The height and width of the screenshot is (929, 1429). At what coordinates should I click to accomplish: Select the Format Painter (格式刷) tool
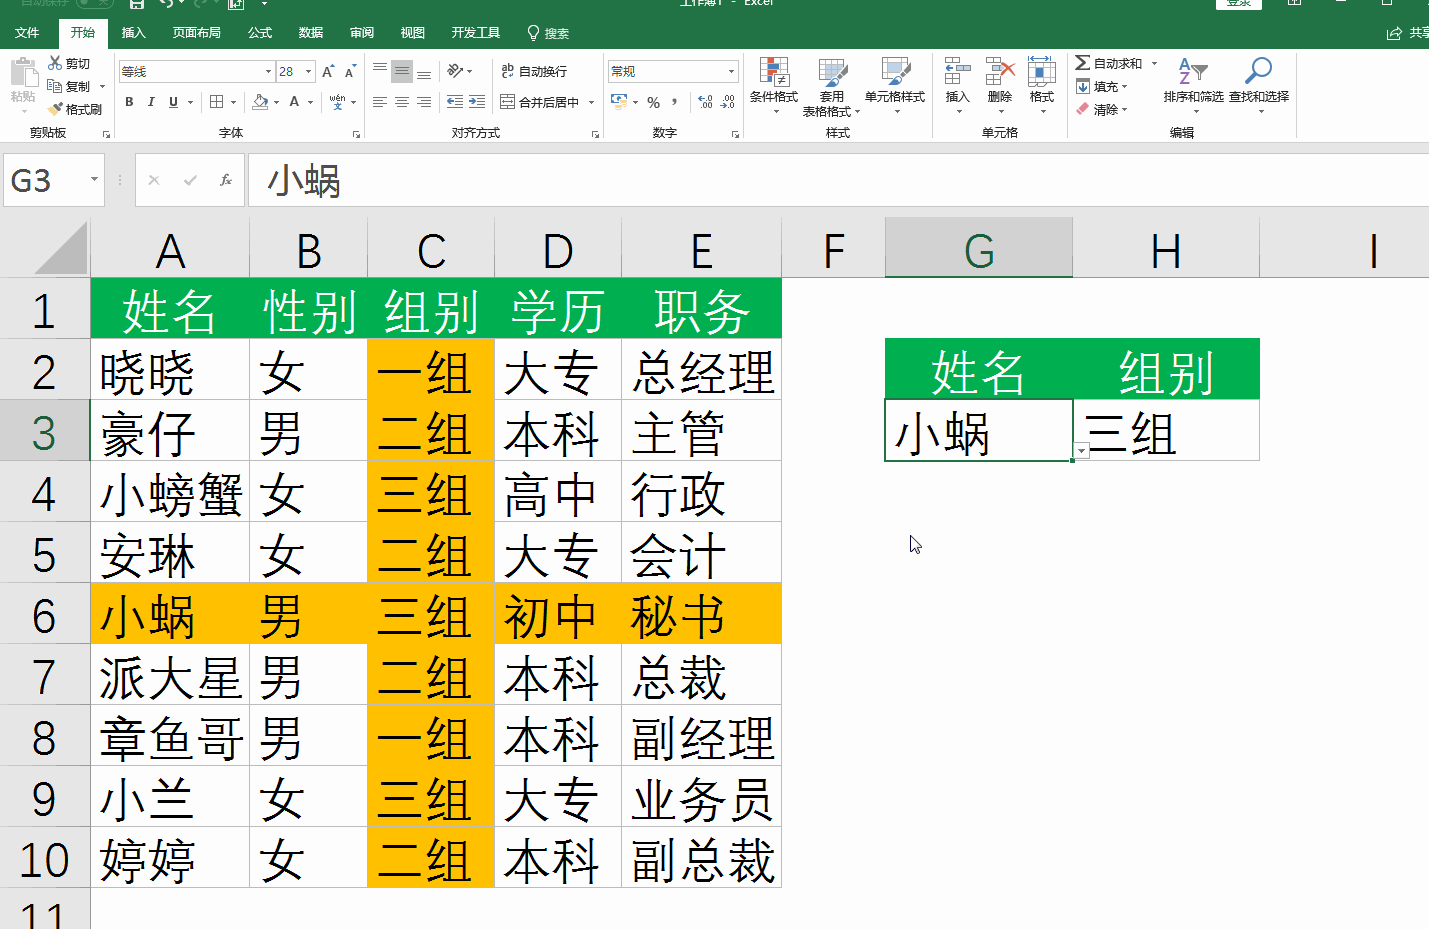(x=75, y=109)
